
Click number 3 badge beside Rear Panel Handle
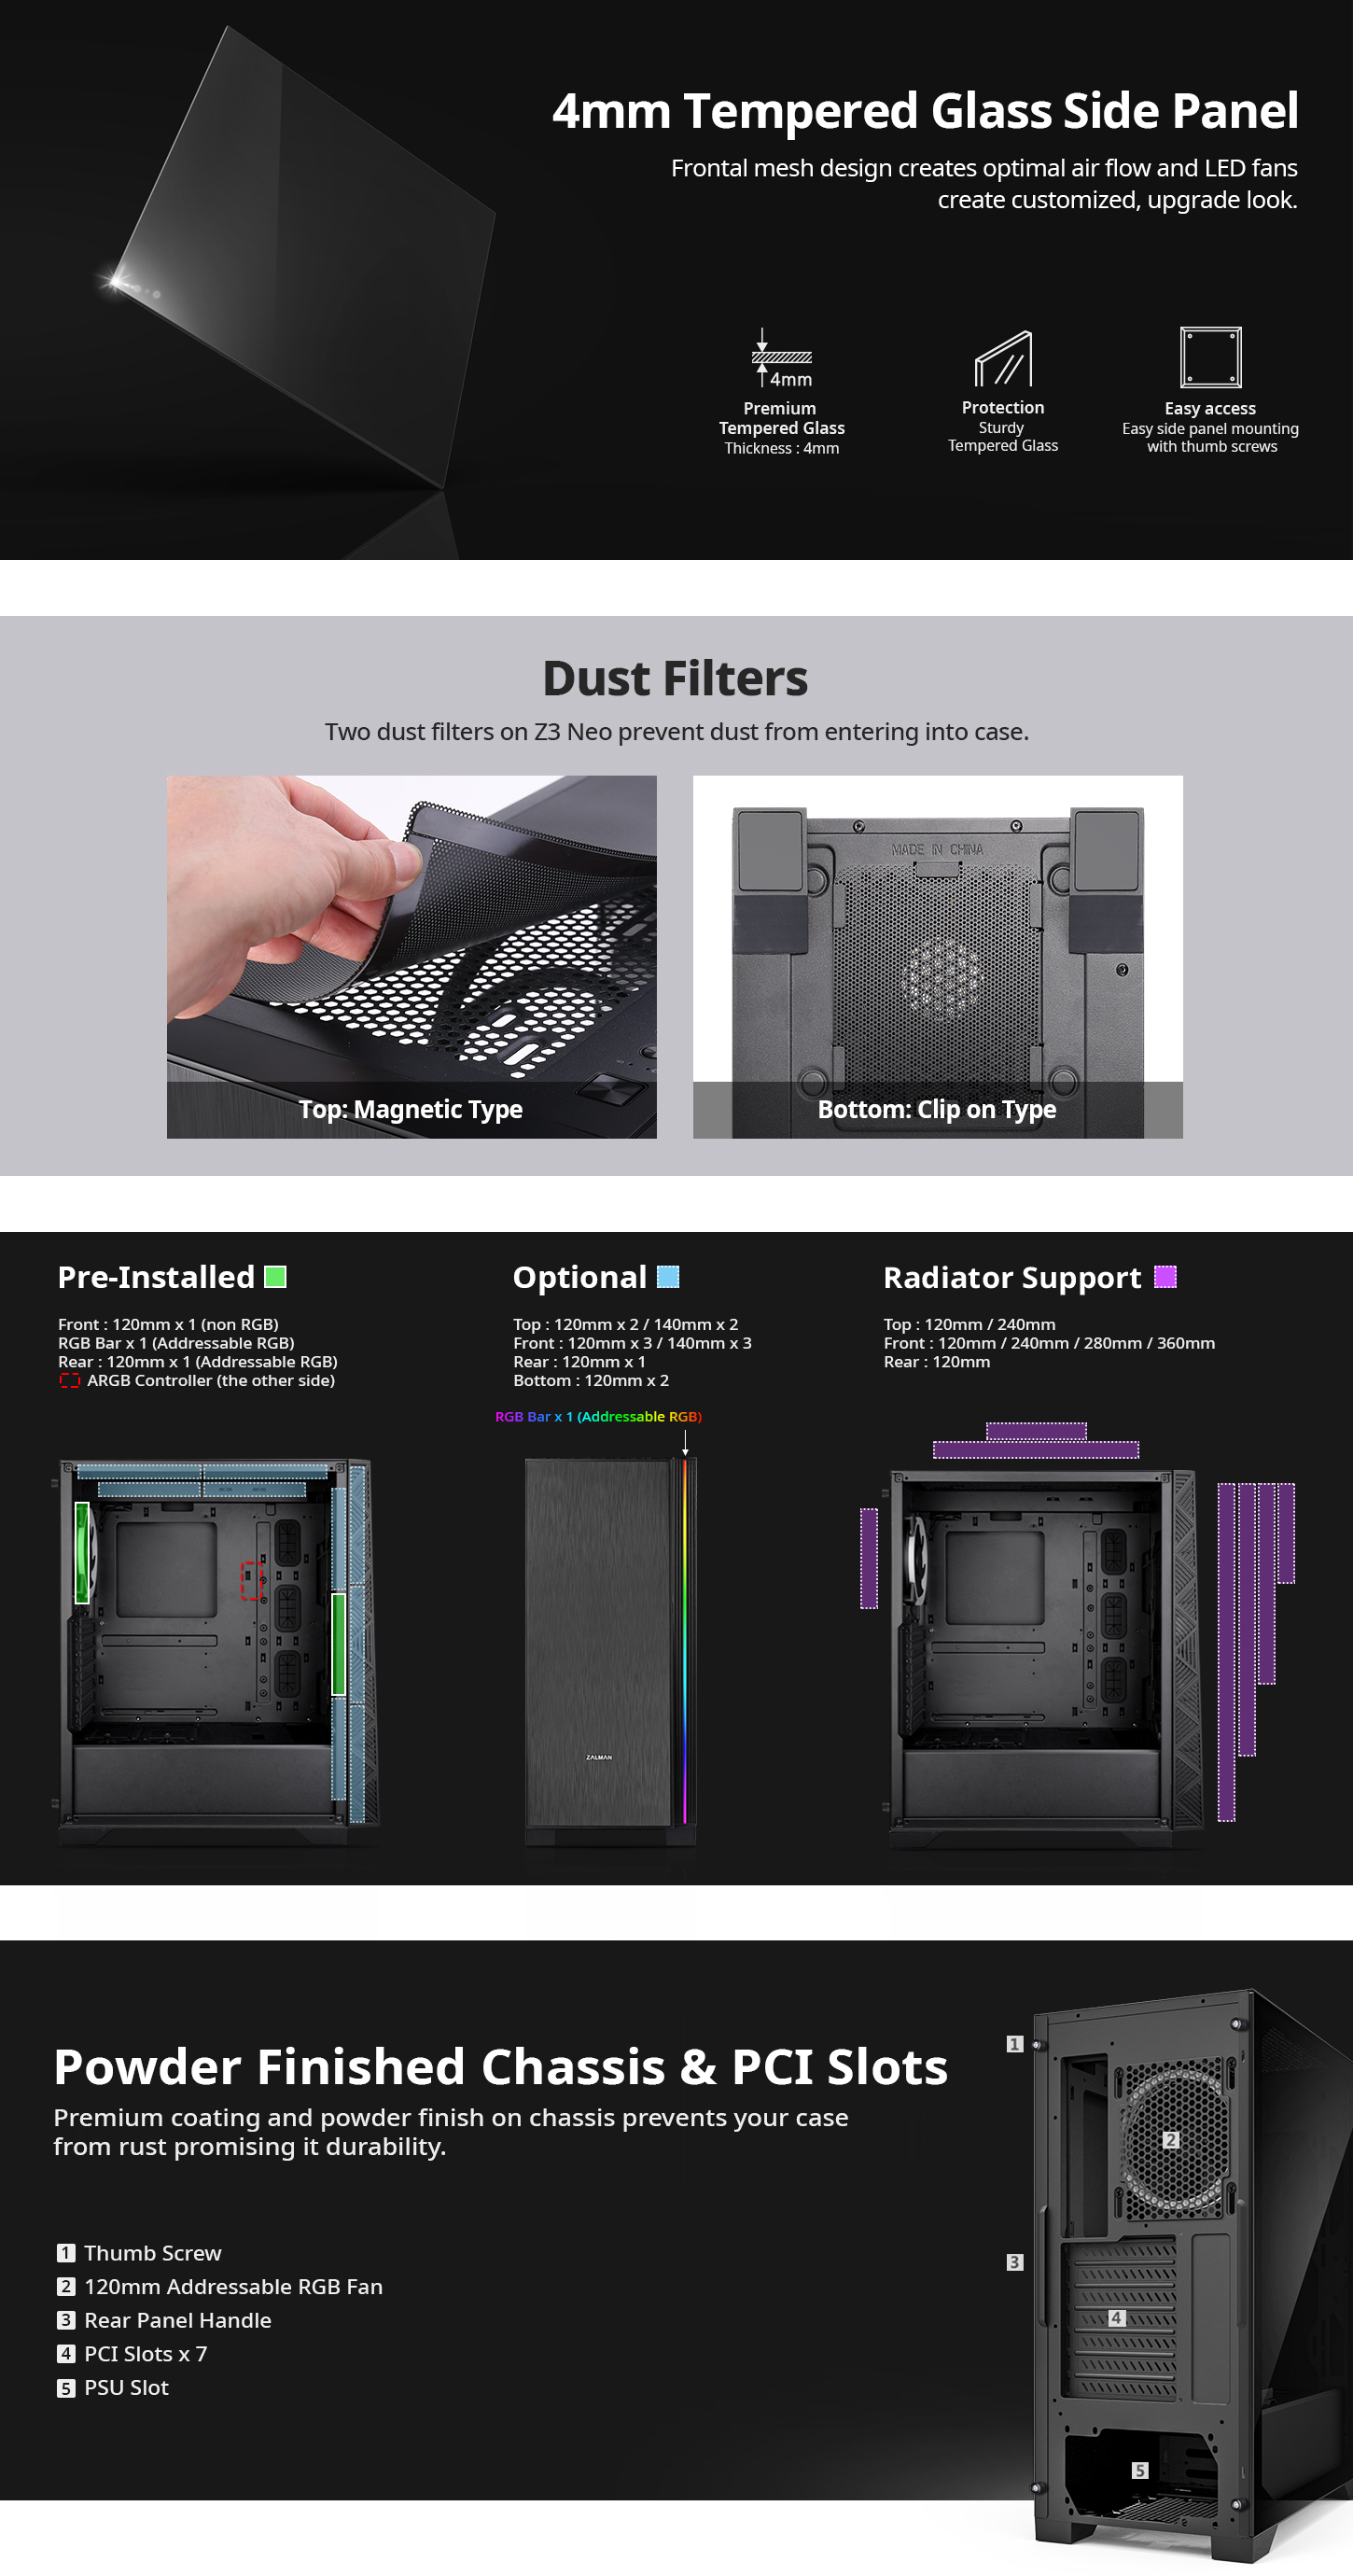click(x=66, y=2320)
